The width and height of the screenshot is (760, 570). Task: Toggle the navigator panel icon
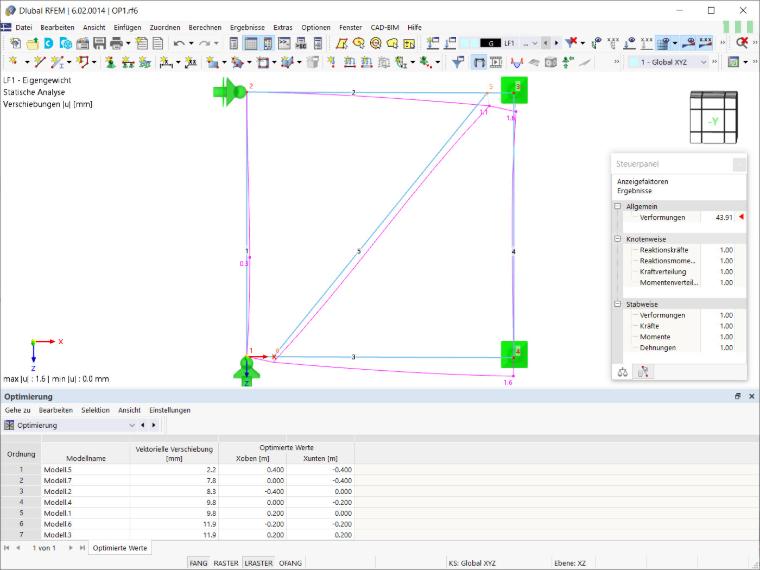(234, 44)
